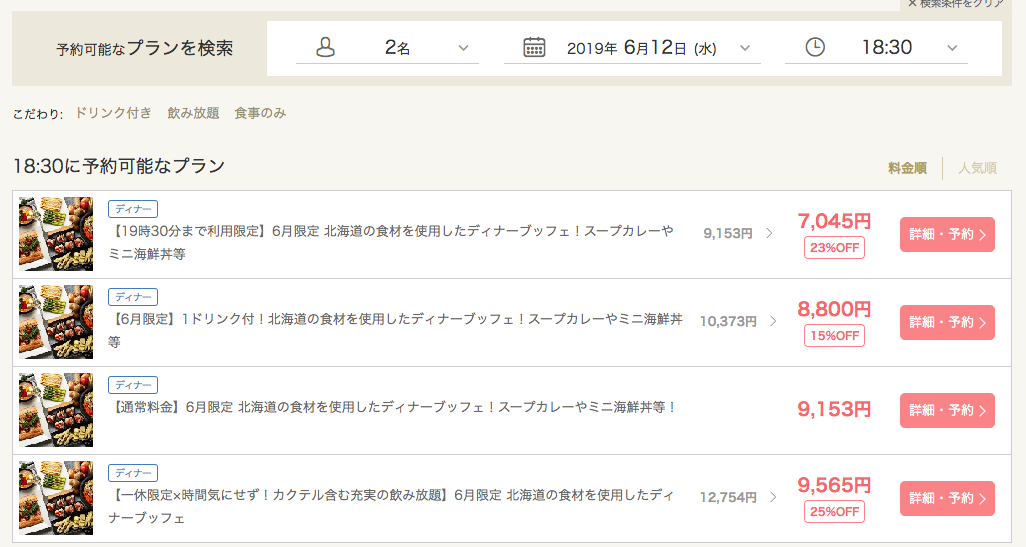Image resolution: width=1026 pixels, height=547 pixels.
Task: Open thumbnail of 通常料金 plan
Action: [56, 410]
